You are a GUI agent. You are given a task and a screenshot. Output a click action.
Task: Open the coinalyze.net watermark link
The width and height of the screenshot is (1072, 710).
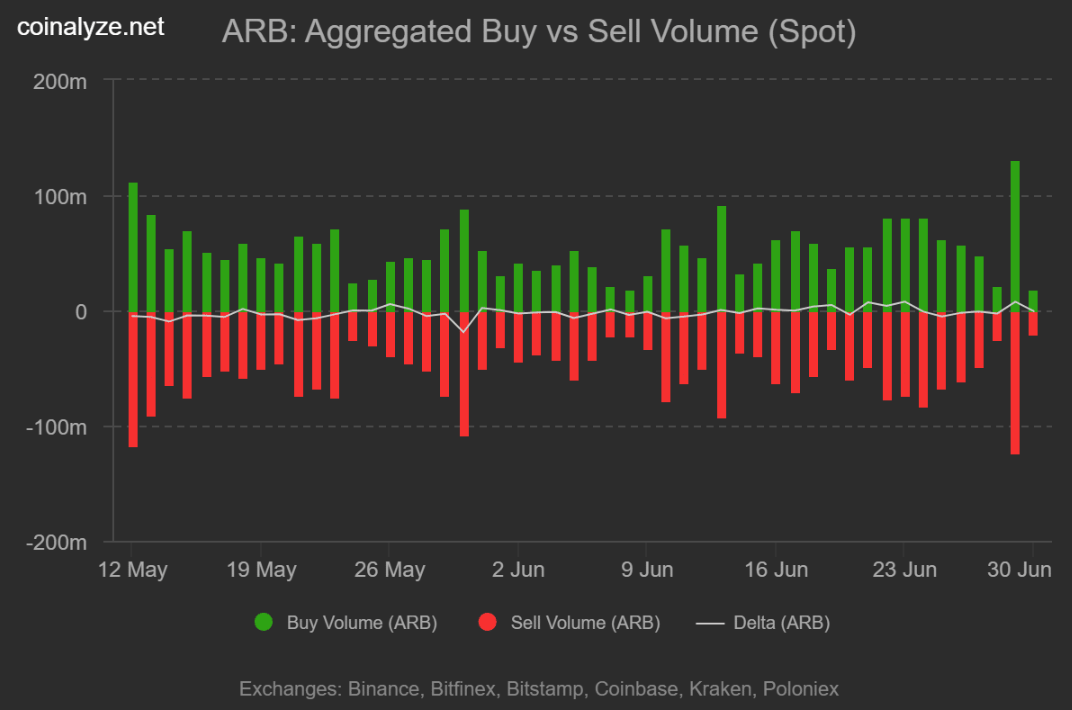[x=90, y=27]
